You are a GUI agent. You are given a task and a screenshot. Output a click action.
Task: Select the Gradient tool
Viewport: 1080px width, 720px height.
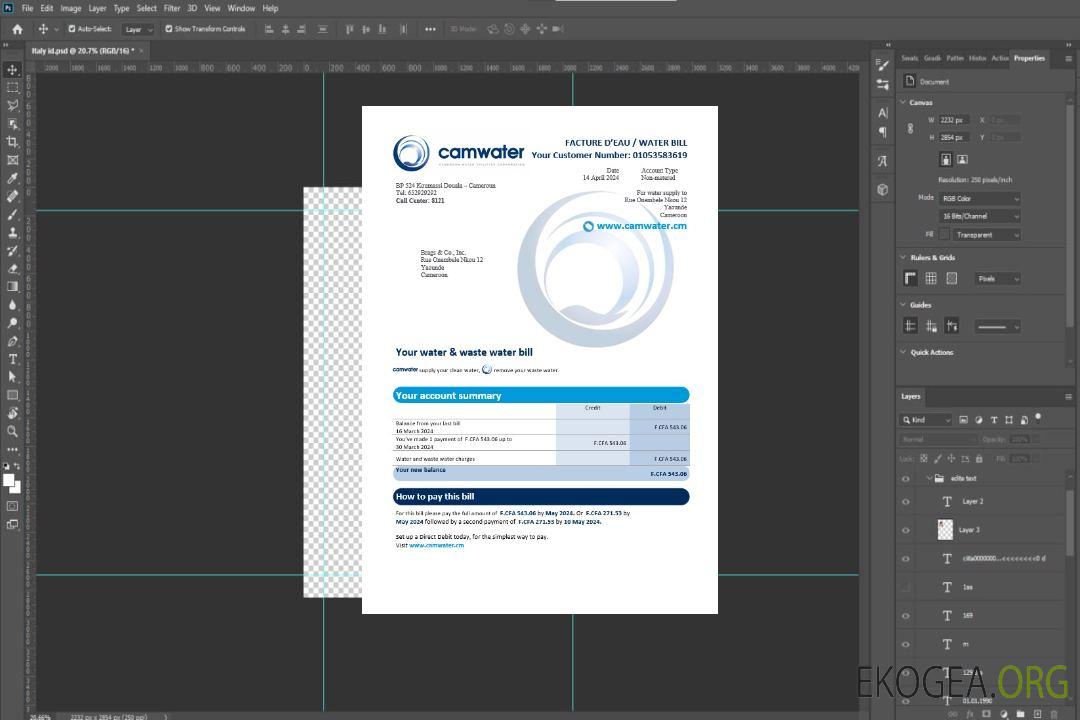click(x=12, y=287)
